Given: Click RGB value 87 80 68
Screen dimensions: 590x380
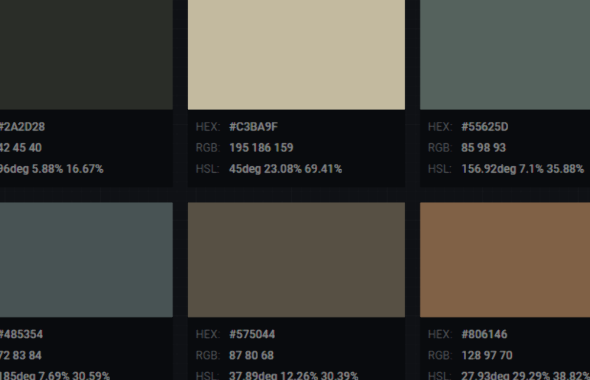Looking at the screenshot, I should (251, 355).
